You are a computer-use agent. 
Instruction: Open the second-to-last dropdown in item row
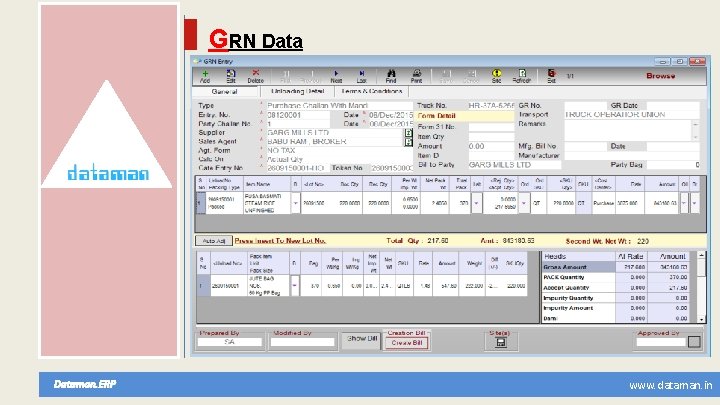point(684,203)
